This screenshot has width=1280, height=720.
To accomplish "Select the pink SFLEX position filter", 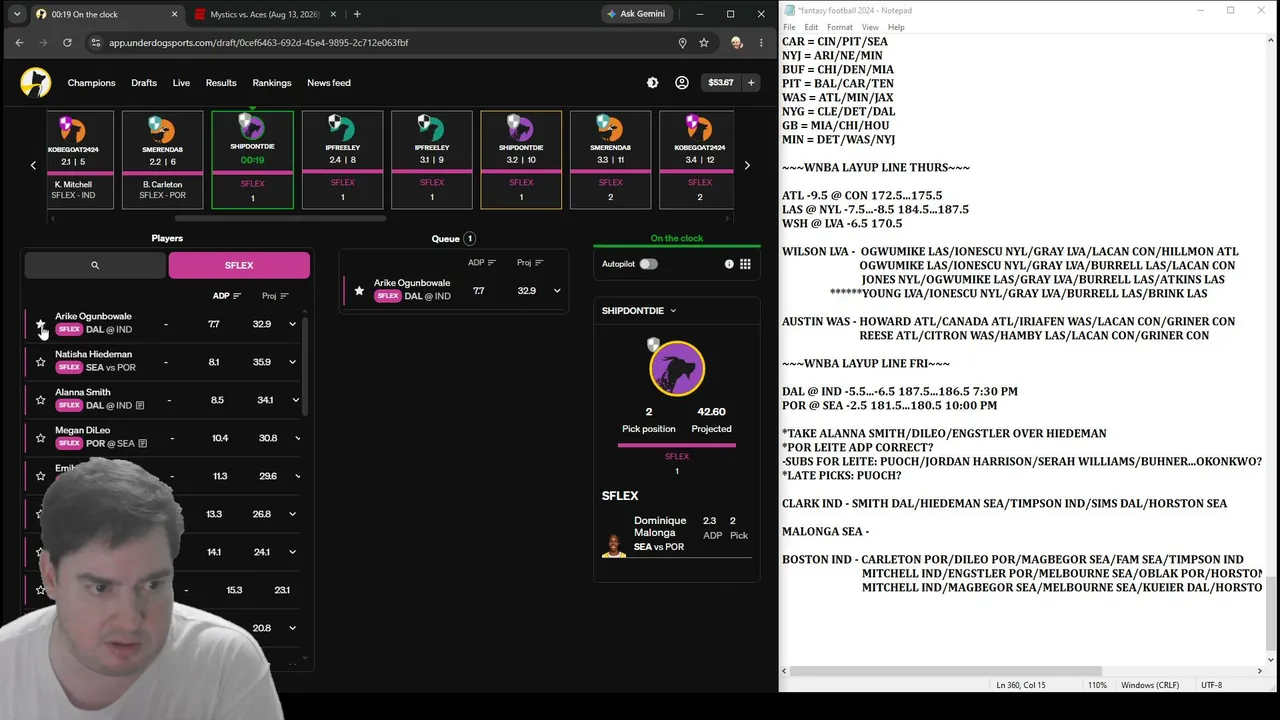I will 239,265.
